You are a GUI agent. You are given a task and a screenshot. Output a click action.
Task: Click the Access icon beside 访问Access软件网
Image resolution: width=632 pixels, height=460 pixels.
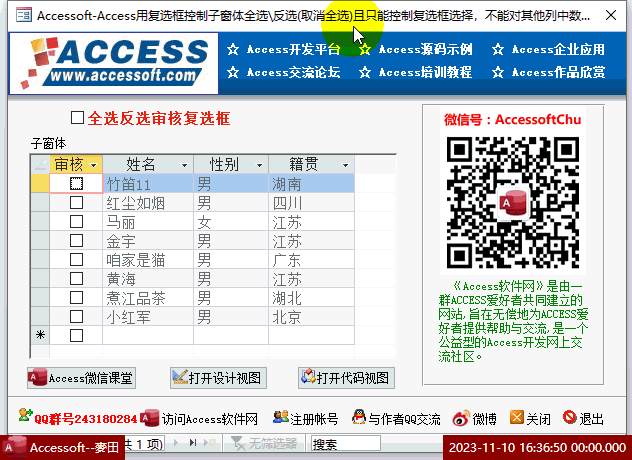click(150, 418)
